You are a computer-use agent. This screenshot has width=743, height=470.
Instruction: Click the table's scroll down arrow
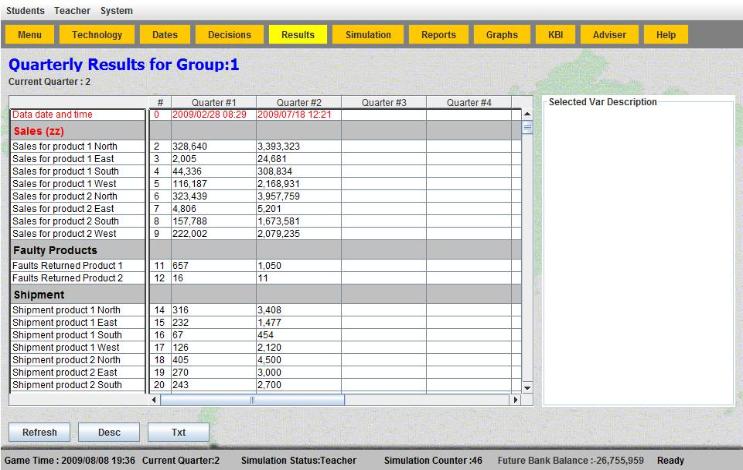(x=528, y=387)
